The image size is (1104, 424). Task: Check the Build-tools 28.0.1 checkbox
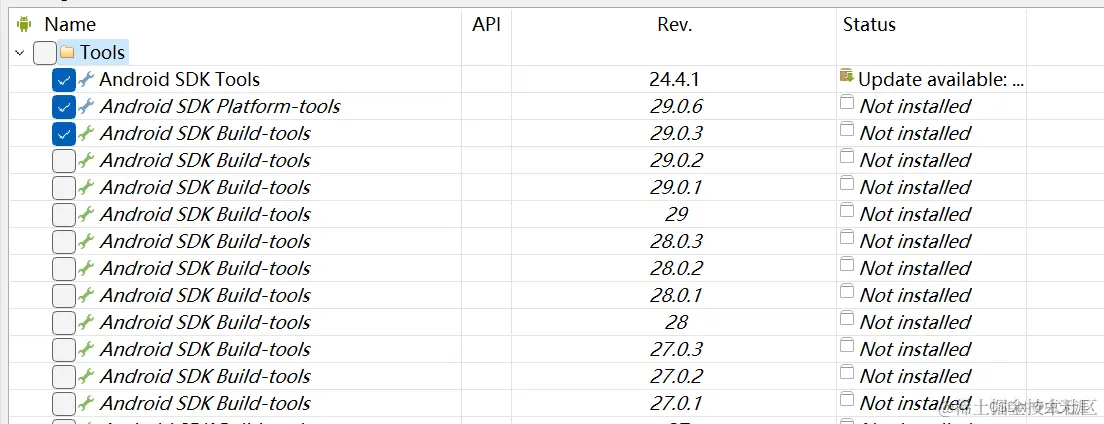(x=64, y=296)
